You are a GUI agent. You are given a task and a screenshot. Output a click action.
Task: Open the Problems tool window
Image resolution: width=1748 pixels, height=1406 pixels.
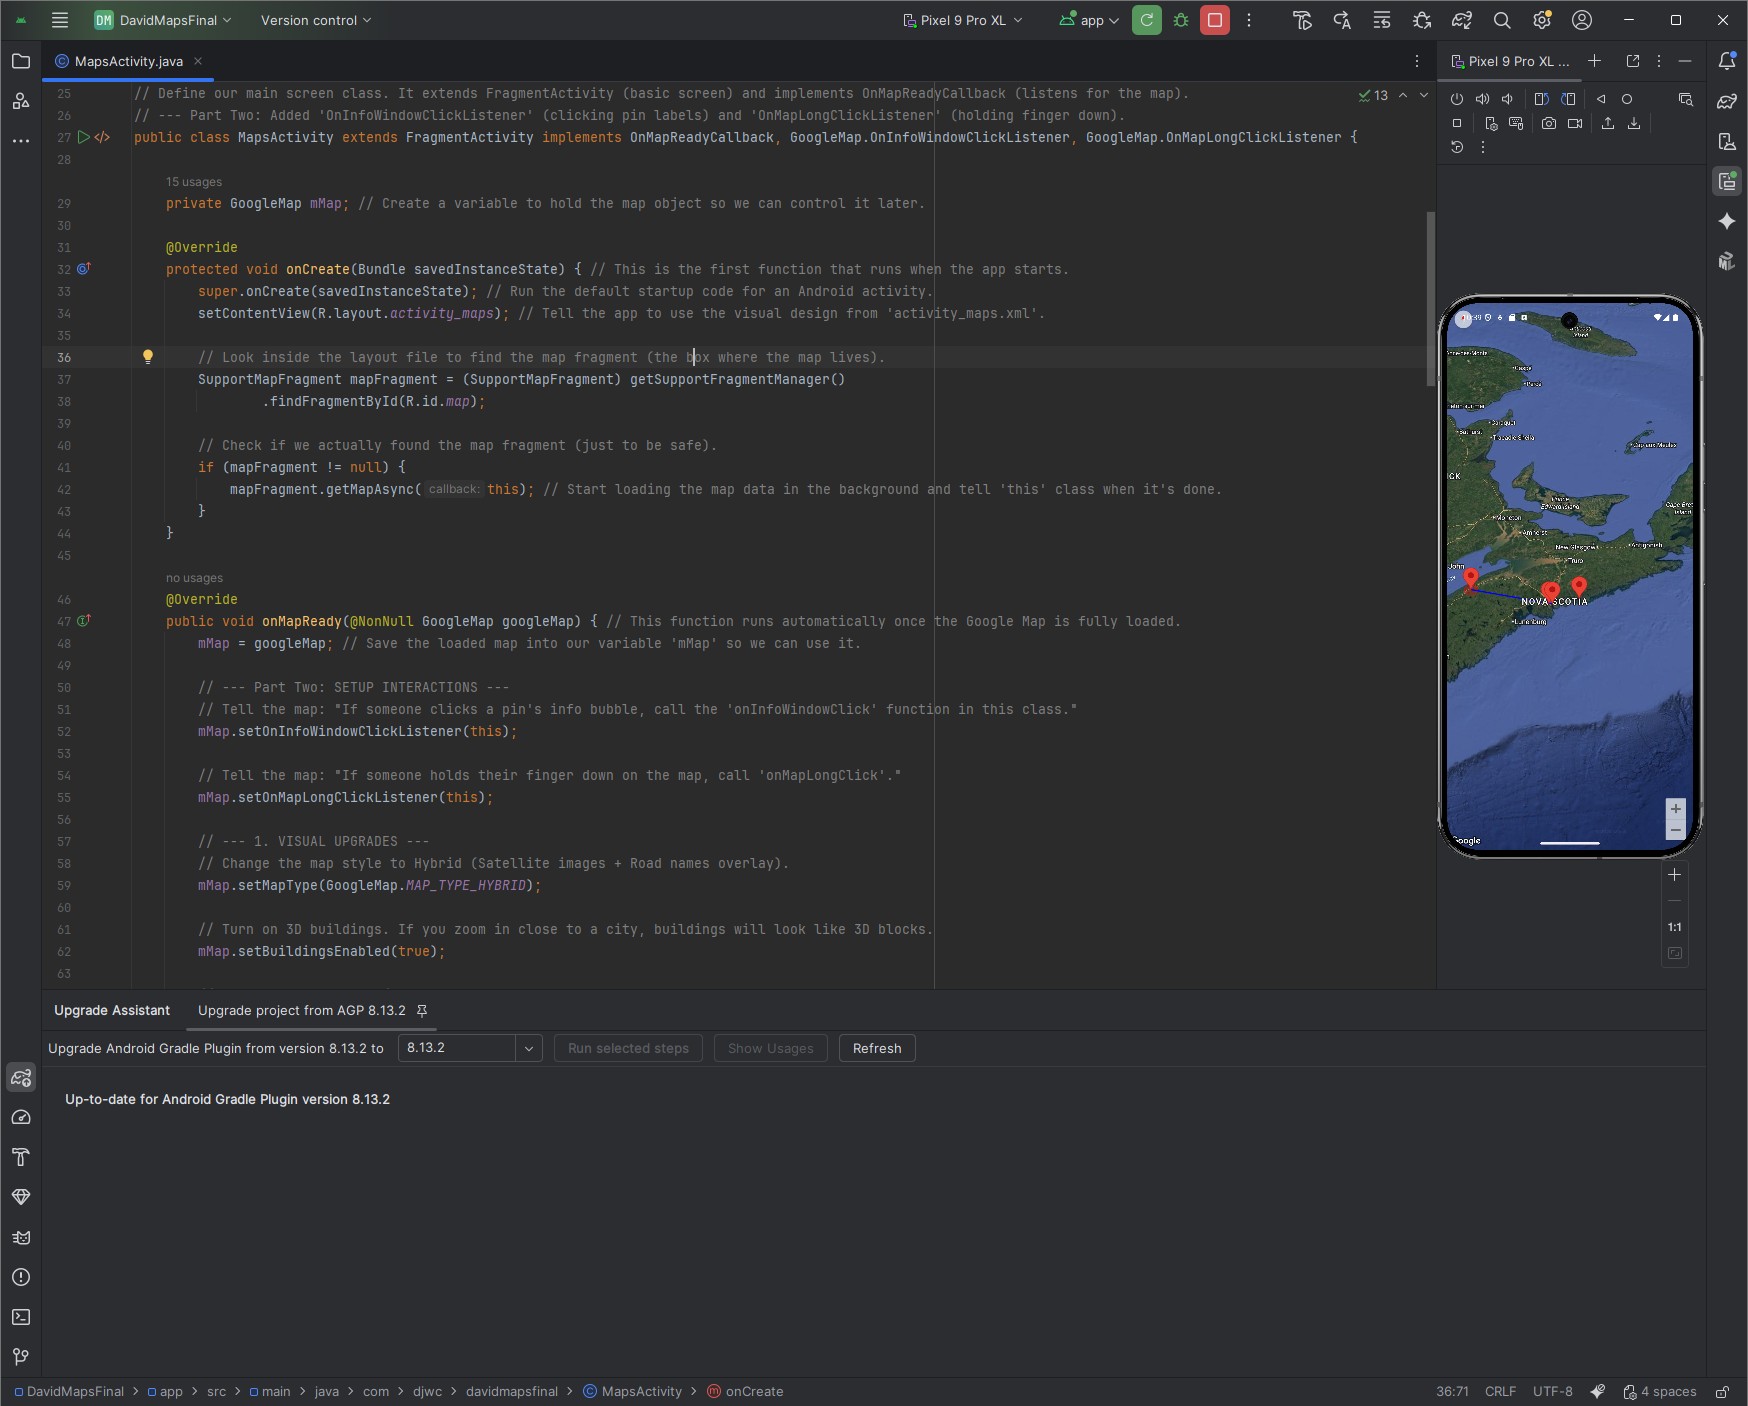[x=21, y=1278]
